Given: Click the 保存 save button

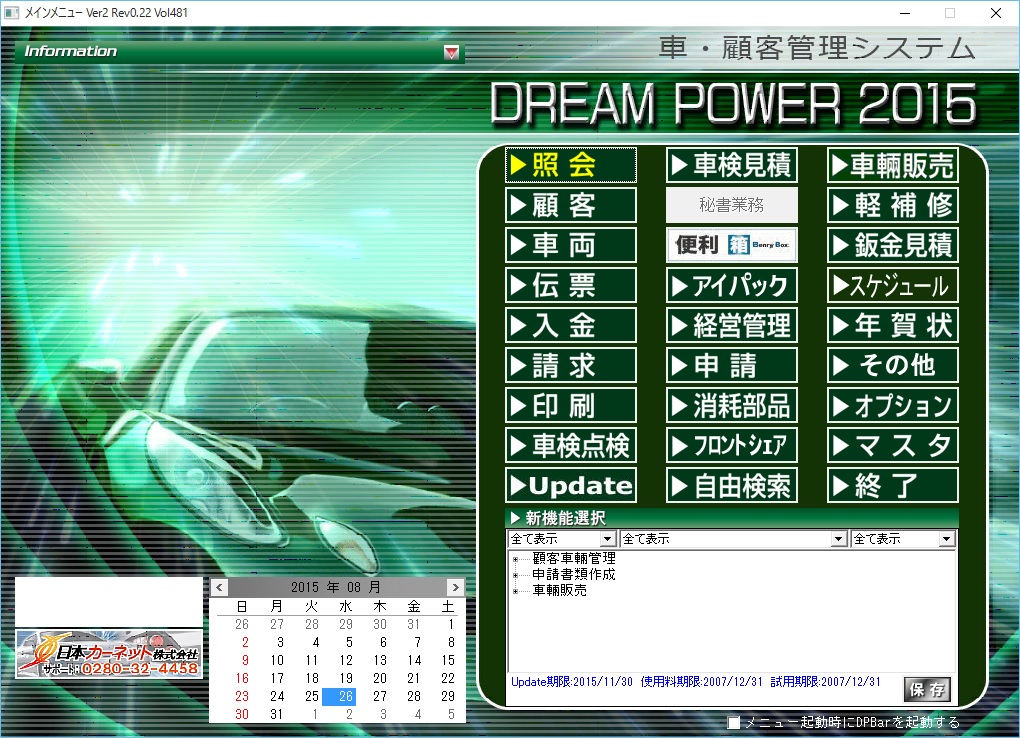Looking at the screenshot, I should point(927,690).
